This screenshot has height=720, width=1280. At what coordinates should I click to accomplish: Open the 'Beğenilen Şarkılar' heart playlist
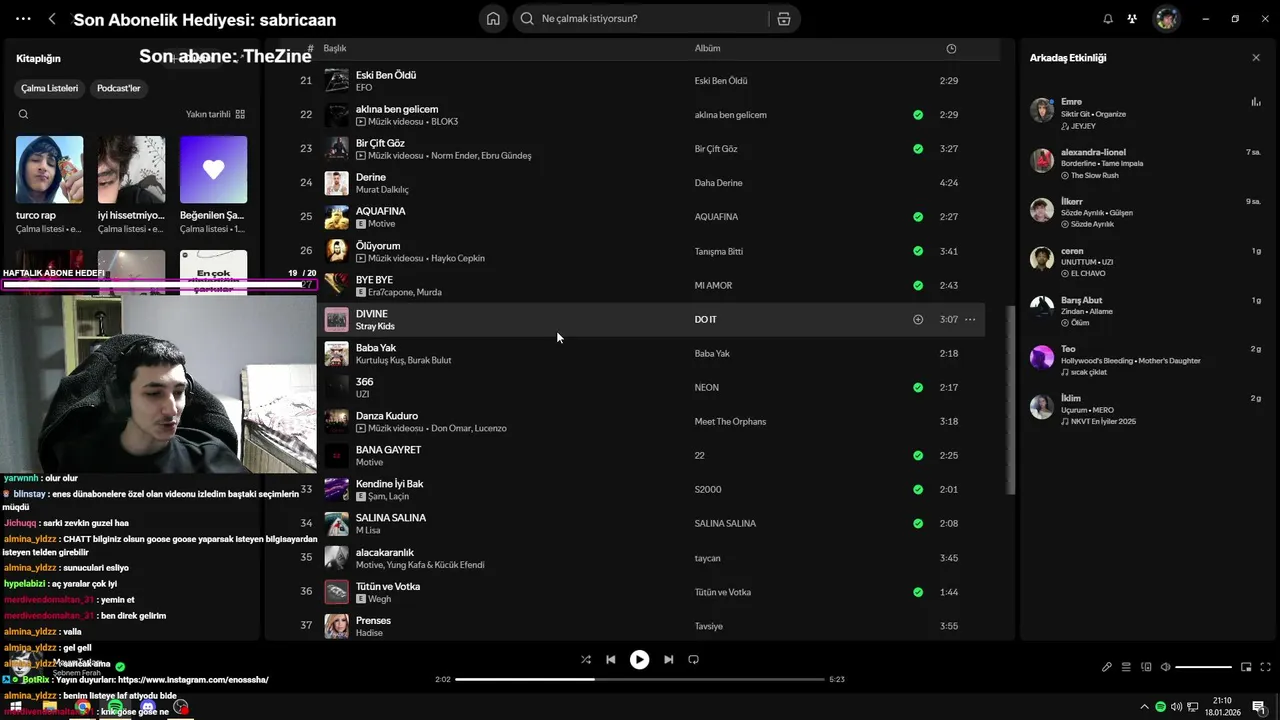click(x=213, y=169)
